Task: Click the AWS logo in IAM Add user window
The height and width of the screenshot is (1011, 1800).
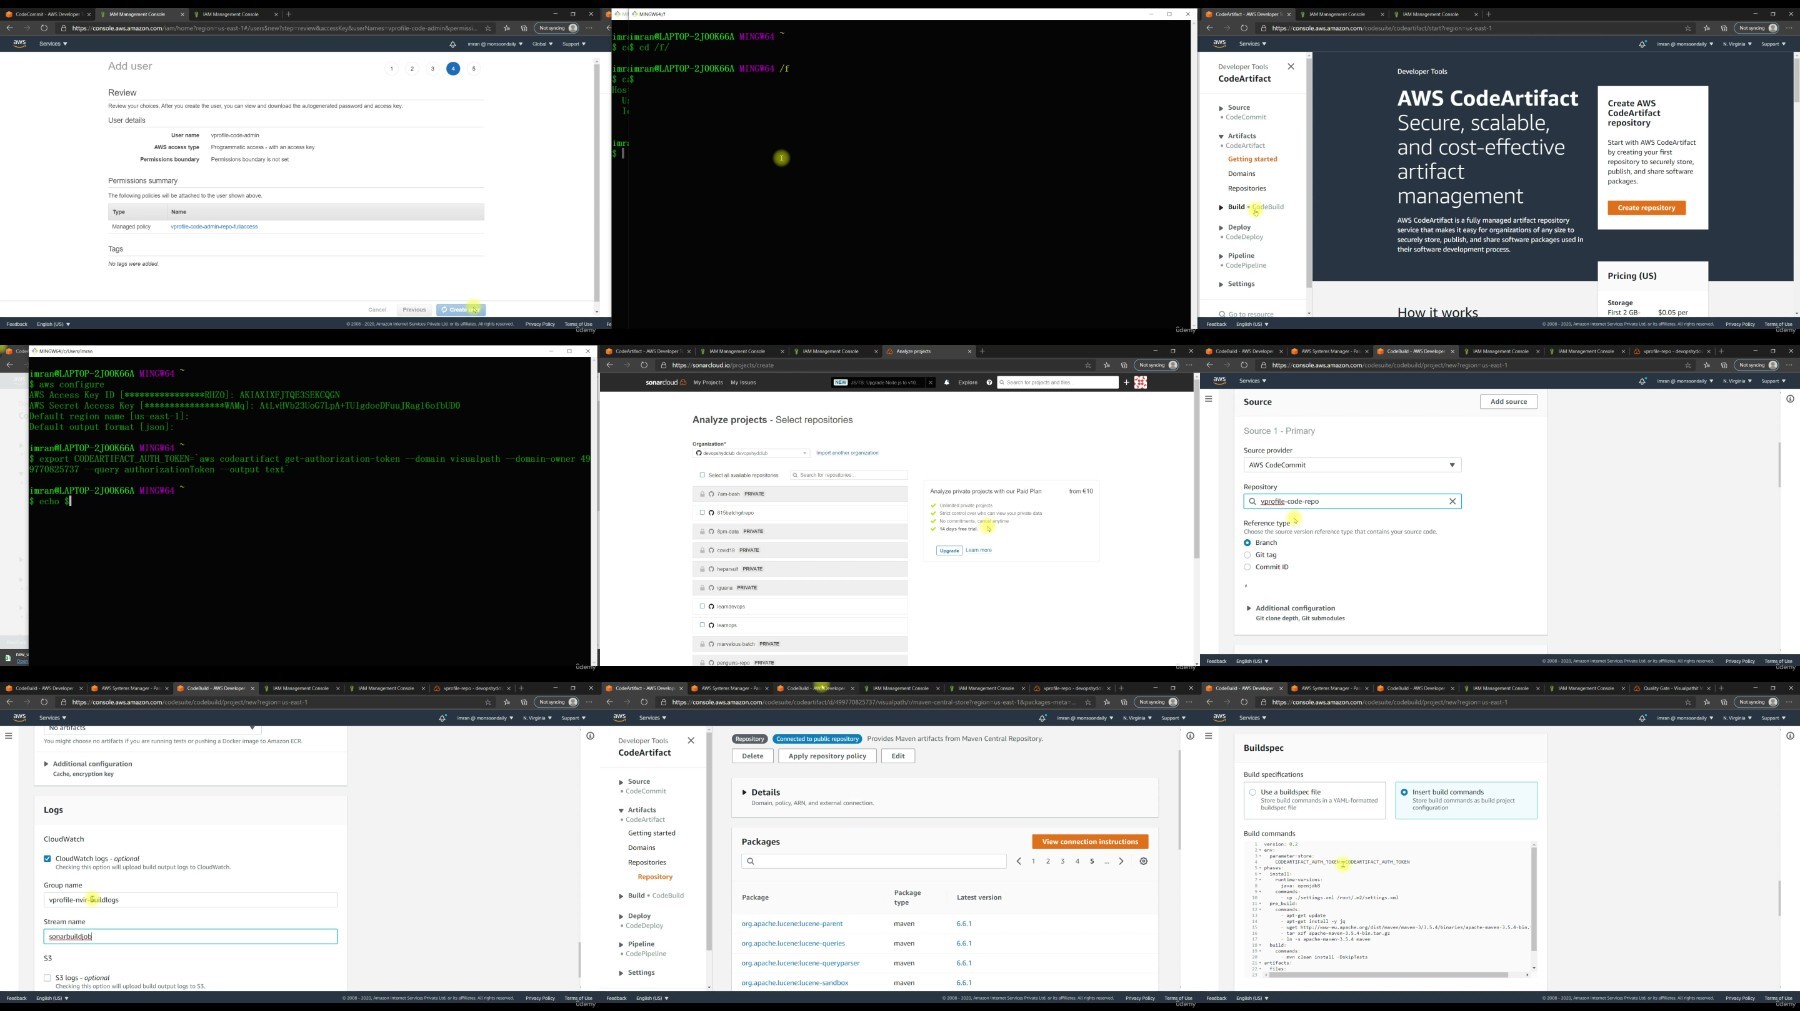Action: click(x=20, y=43)
